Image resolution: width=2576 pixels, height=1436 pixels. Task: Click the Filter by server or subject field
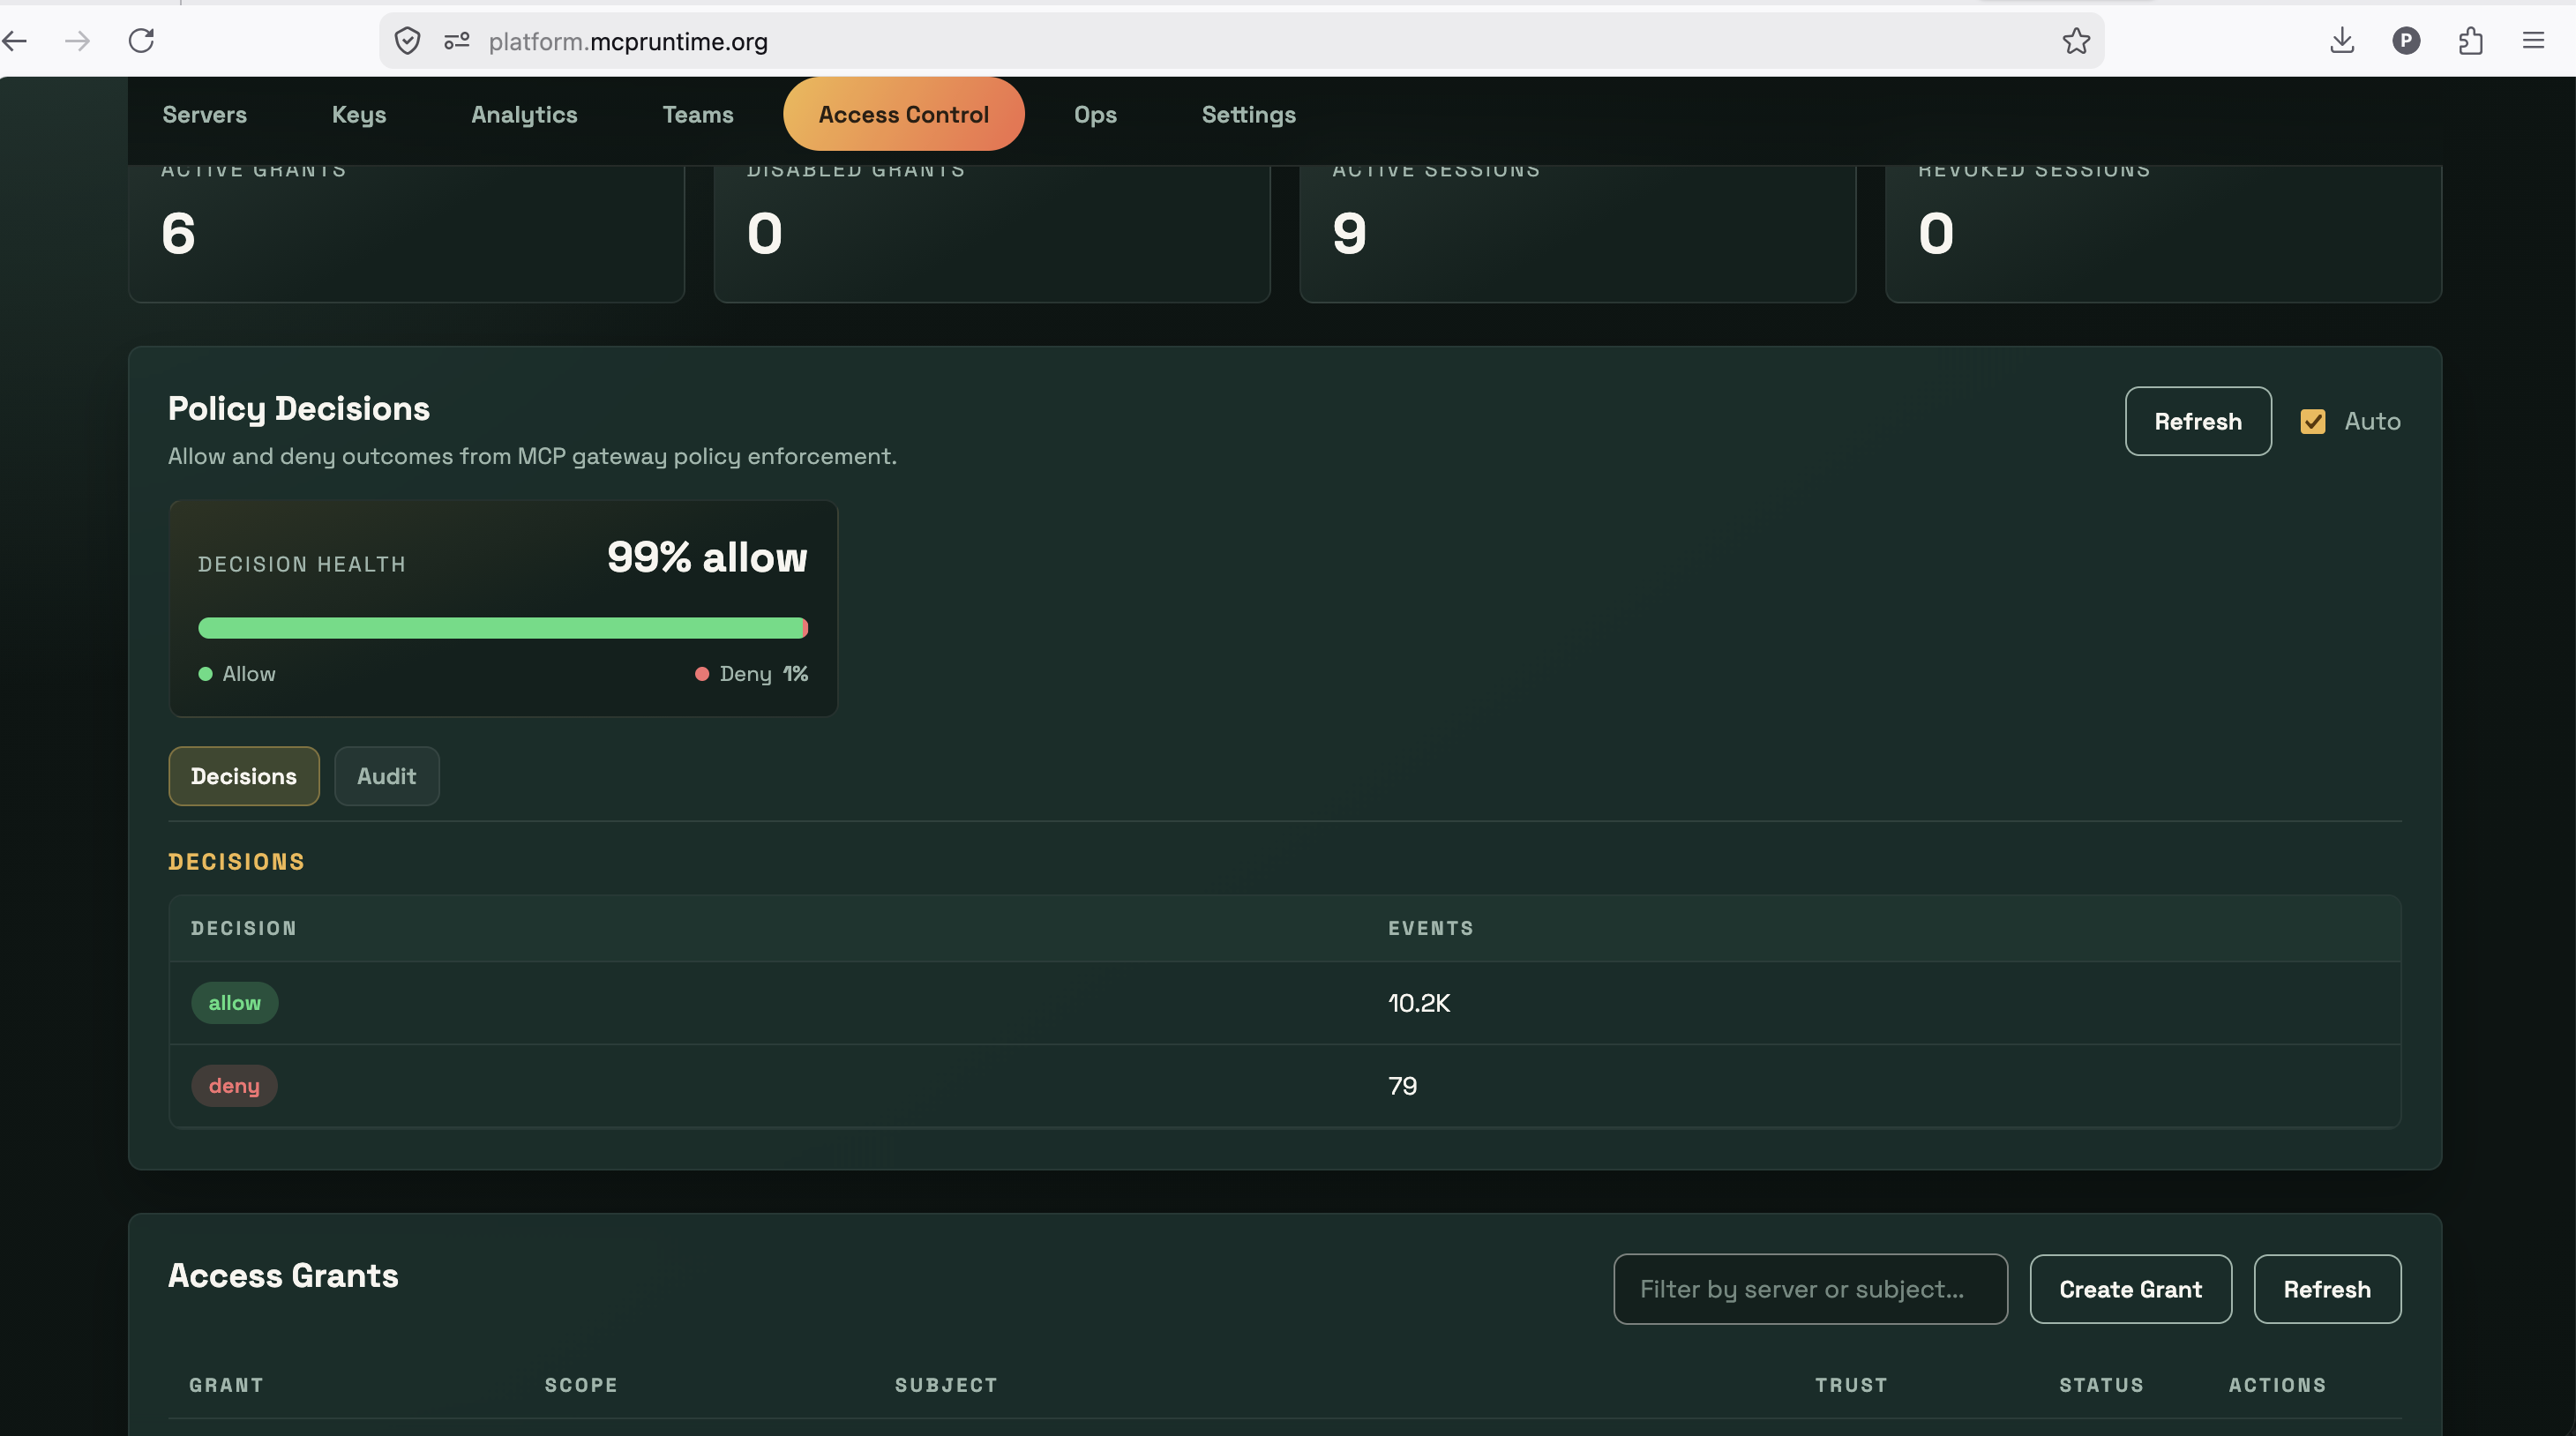pyautogui.click(x=1810, y=1289)
